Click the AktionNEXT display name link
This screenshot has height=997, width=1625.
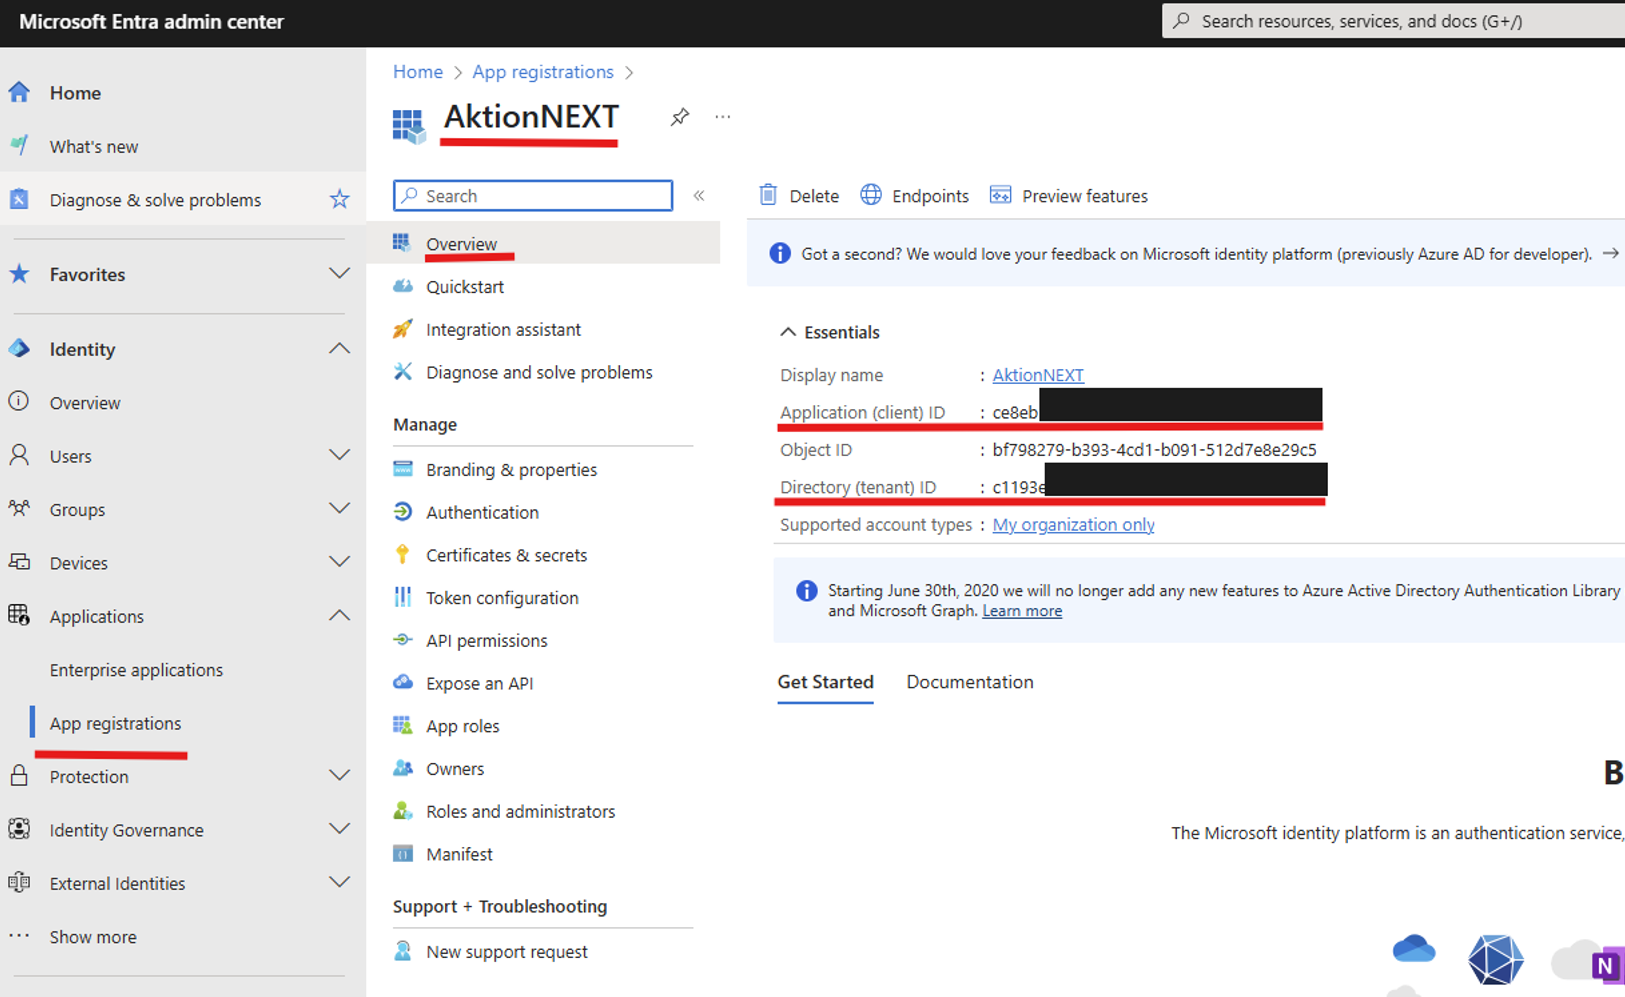(1038, 375)
